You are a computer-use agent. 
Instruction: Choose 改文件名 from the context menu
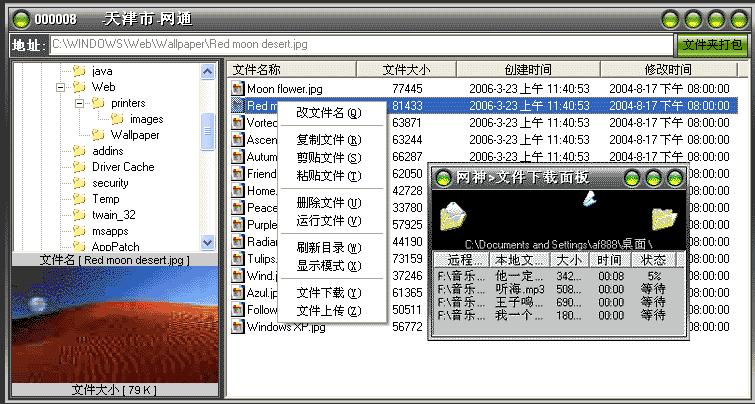click(x=328, y=113)
